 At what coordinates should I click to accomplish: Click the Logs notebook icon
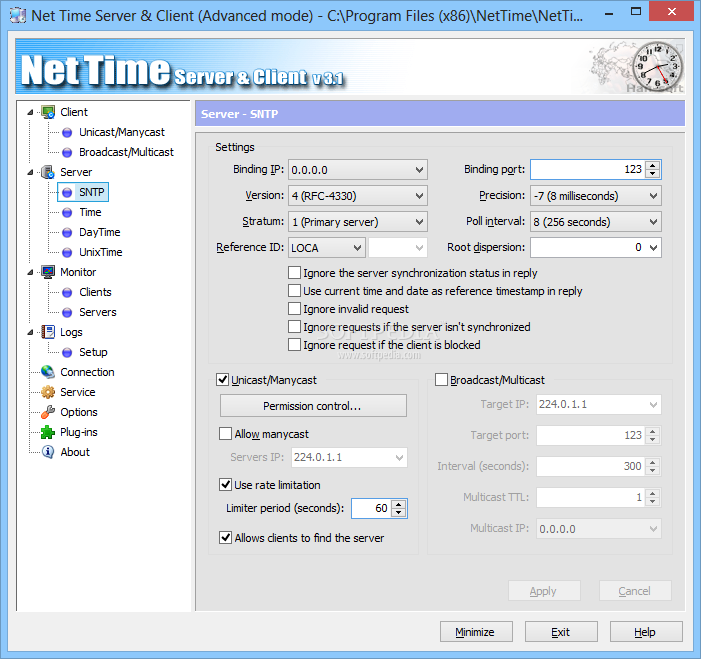[48, 332]
